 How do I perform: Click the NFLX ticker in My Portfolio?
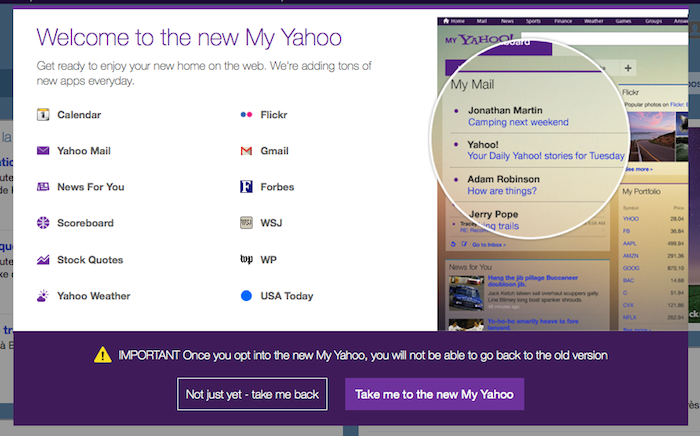tap(630, 317)
